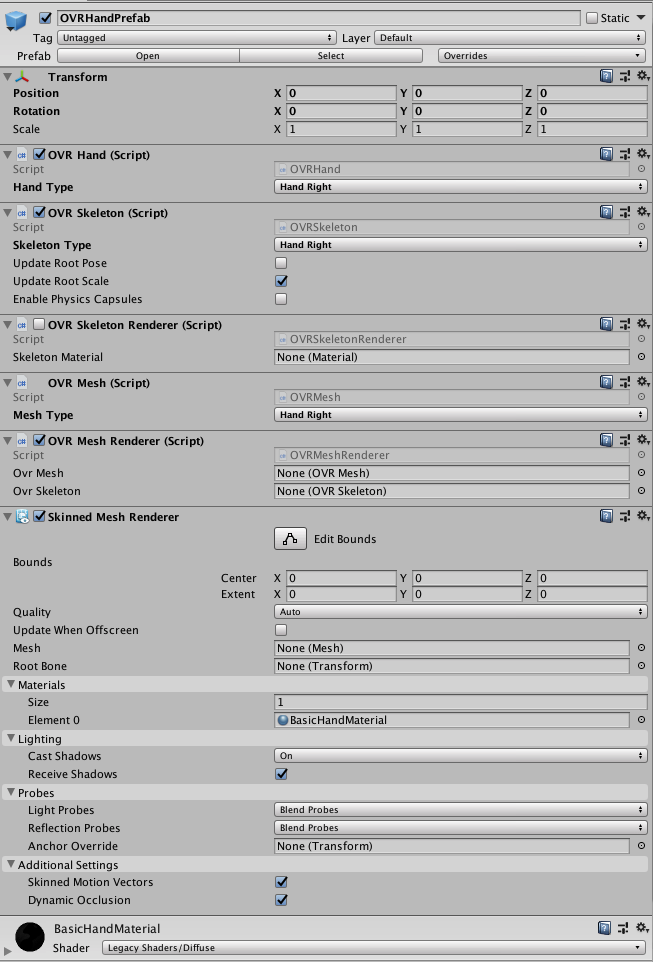Click the Element 0 BasicHandMaterial field
The width and height of the screenshot is (653, 962).
[x=452, y=720]
